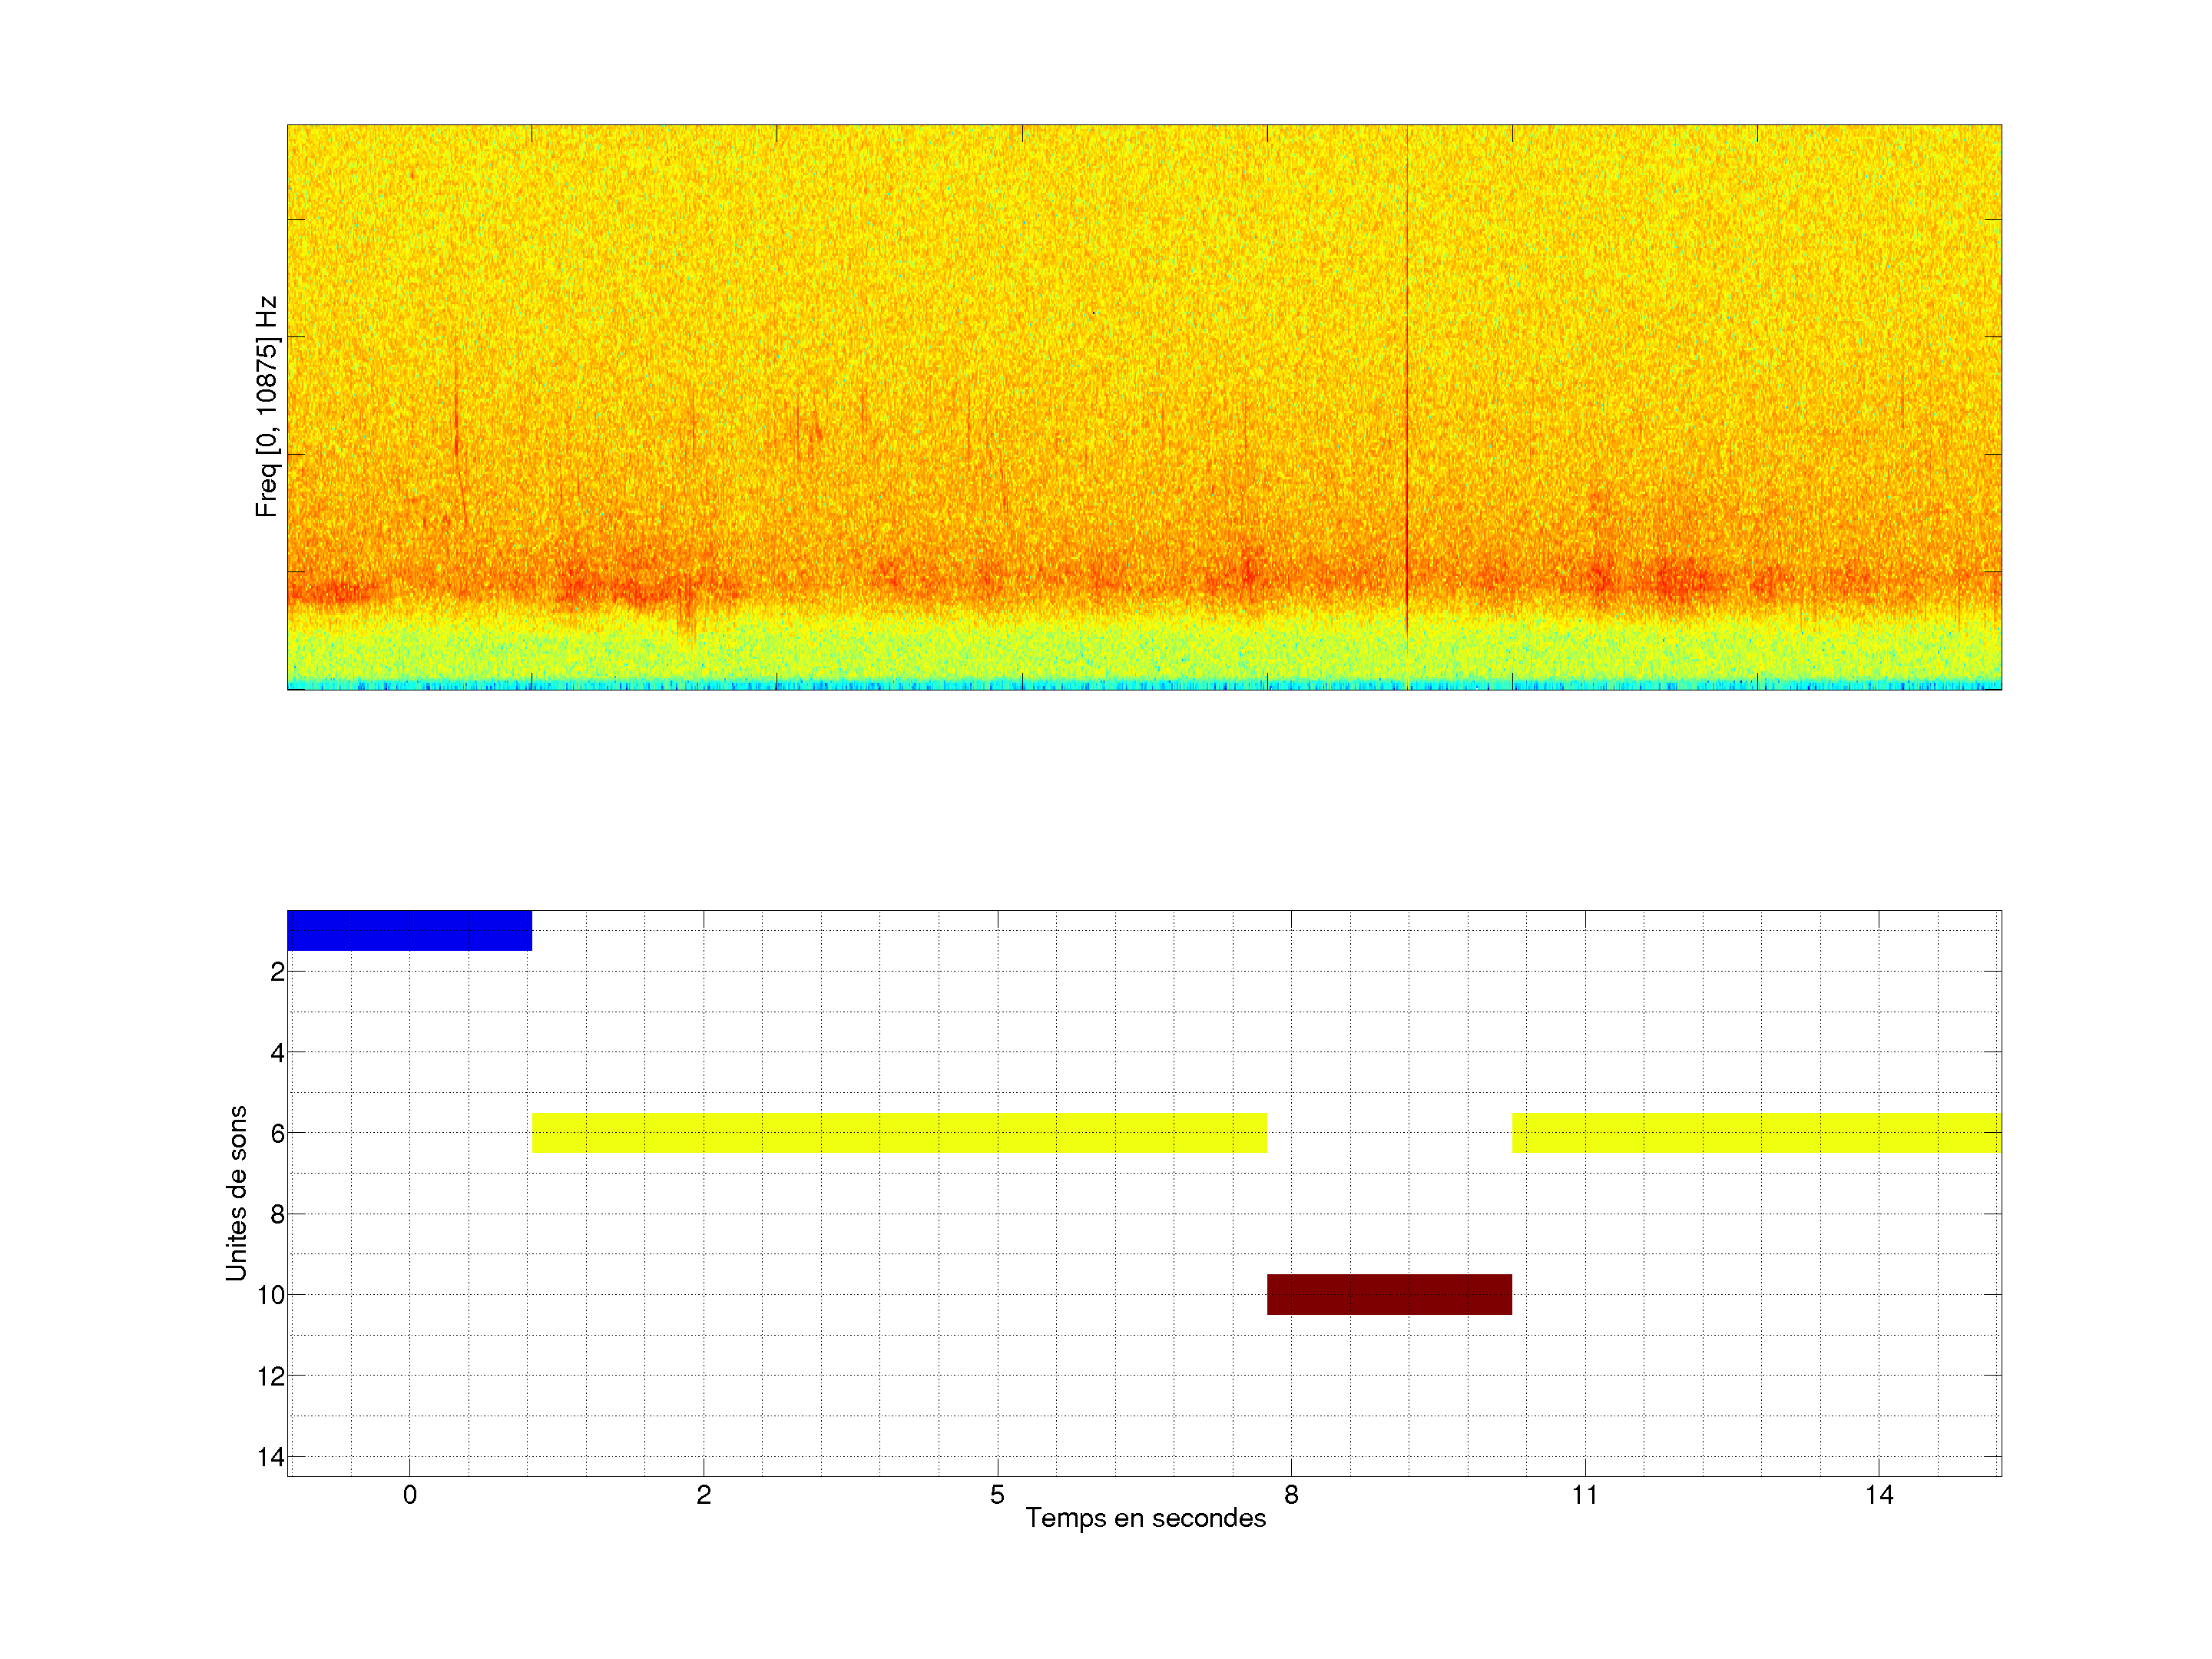Screen dimensions: 2212x1659
Task: Select the long left yellow bar at unit 6
Action: click(899, 1133)
